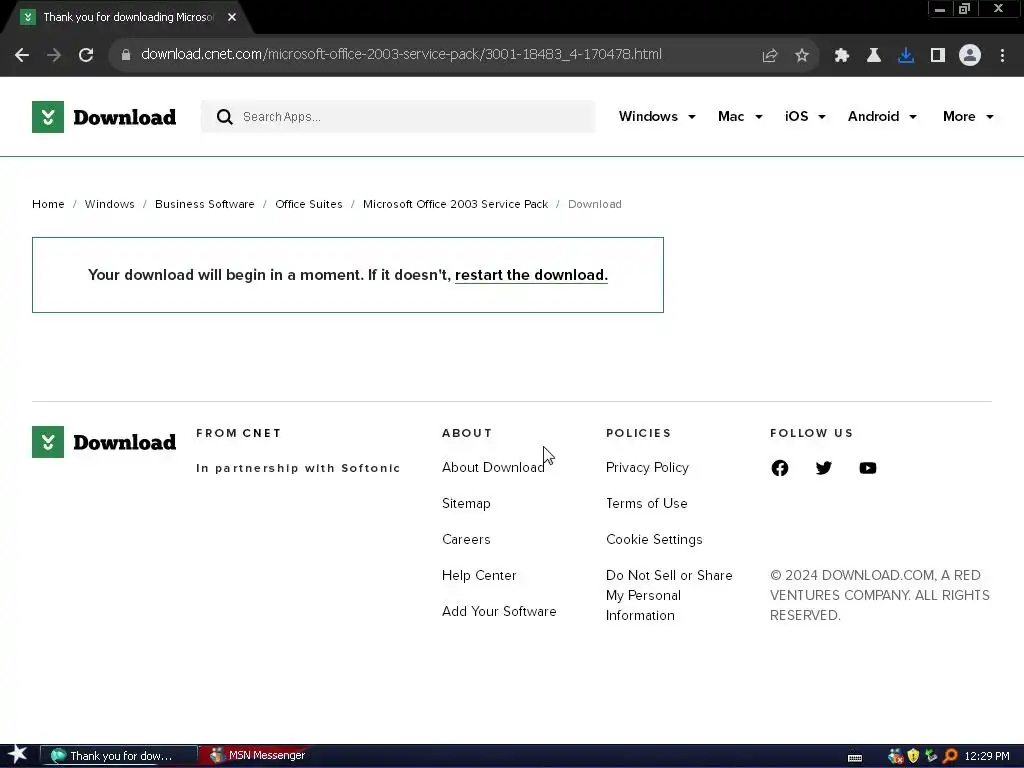Click the padlock site info icon
This screenshot has width=1024, height=768.
(x=126, y=55)
